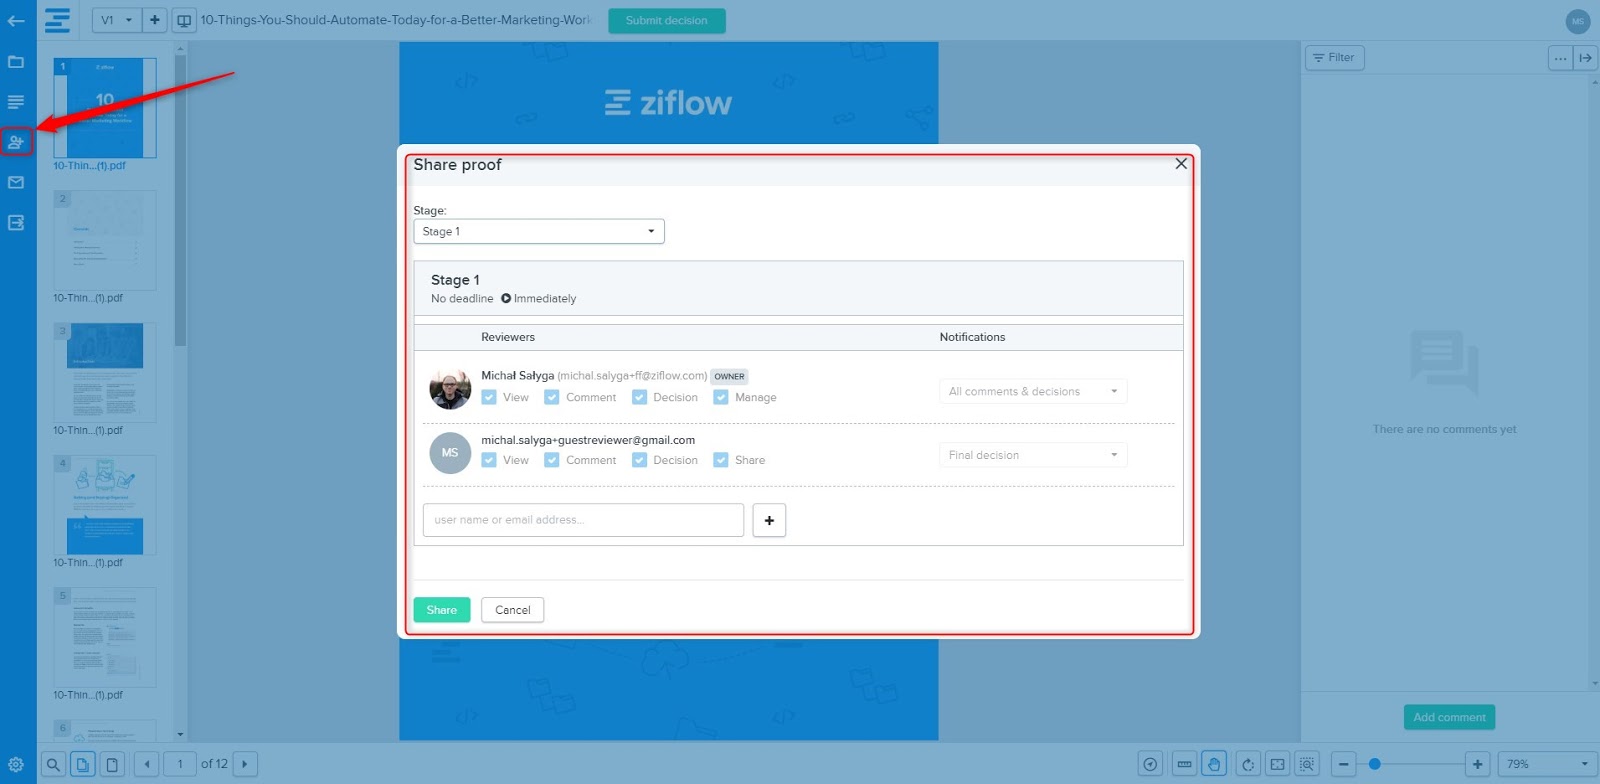Click the magnifier search icon in bottom toolbar

(x=53, y=765)
